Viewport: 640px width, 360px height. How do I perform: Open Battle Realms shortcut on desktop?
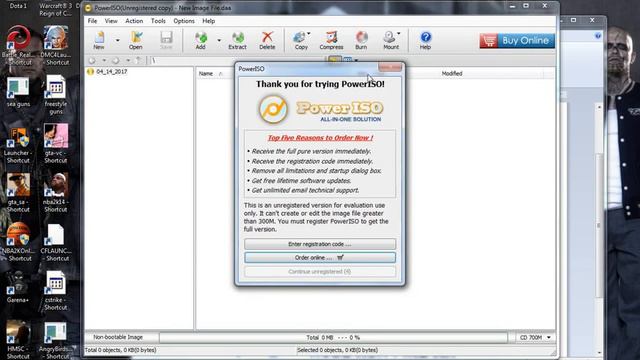[x=18, y=44]
